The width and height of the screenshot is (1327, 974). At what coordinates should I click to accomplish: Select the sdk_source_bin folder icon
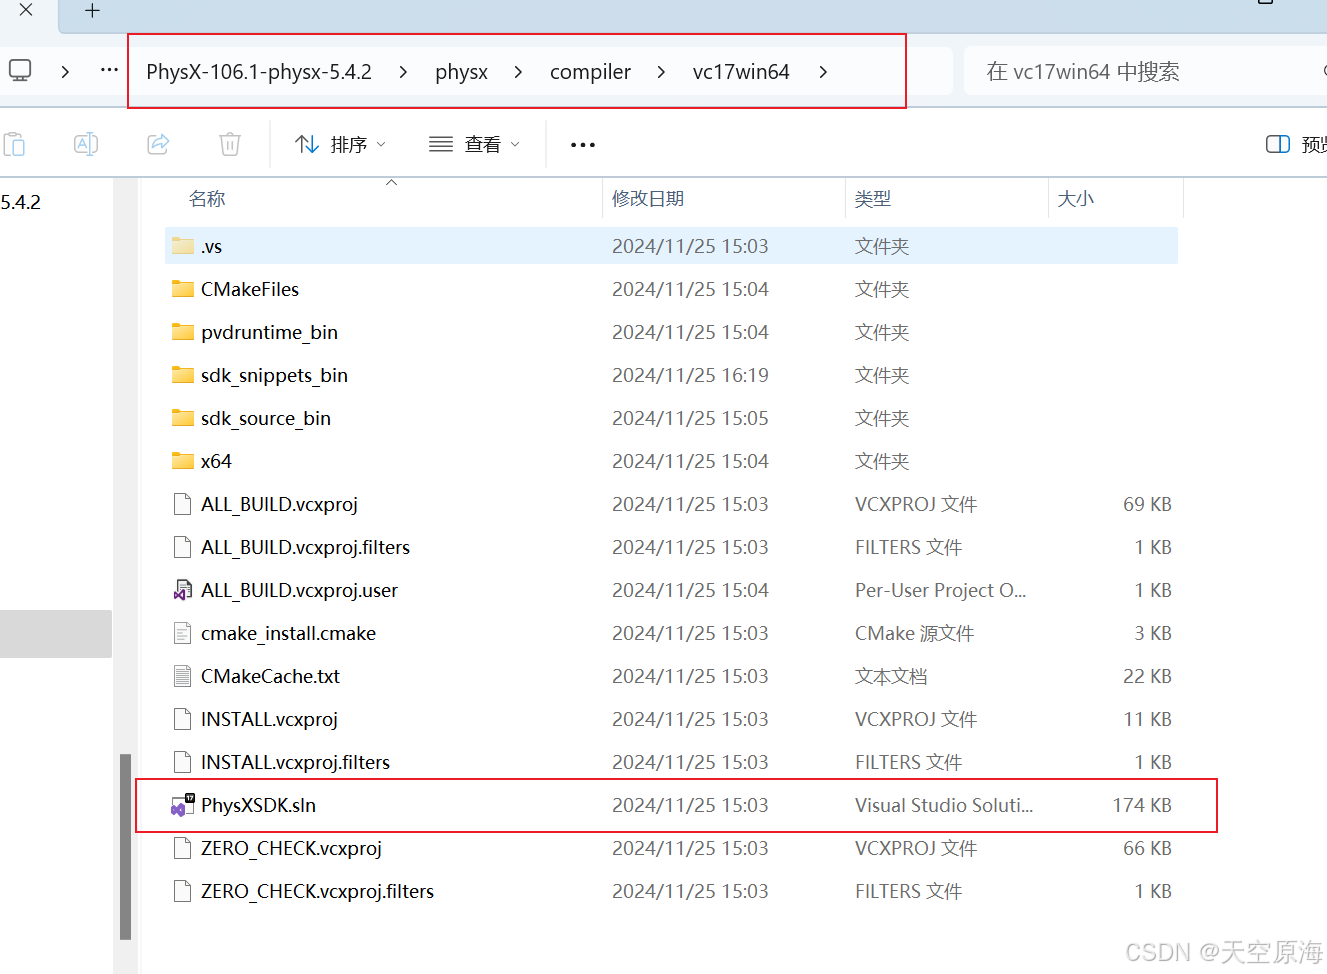tap(182, 418)
